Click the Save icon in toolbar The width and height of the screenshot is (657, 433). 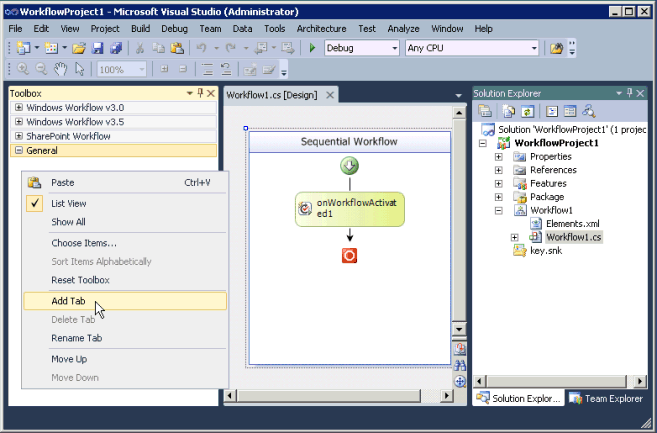98,48
